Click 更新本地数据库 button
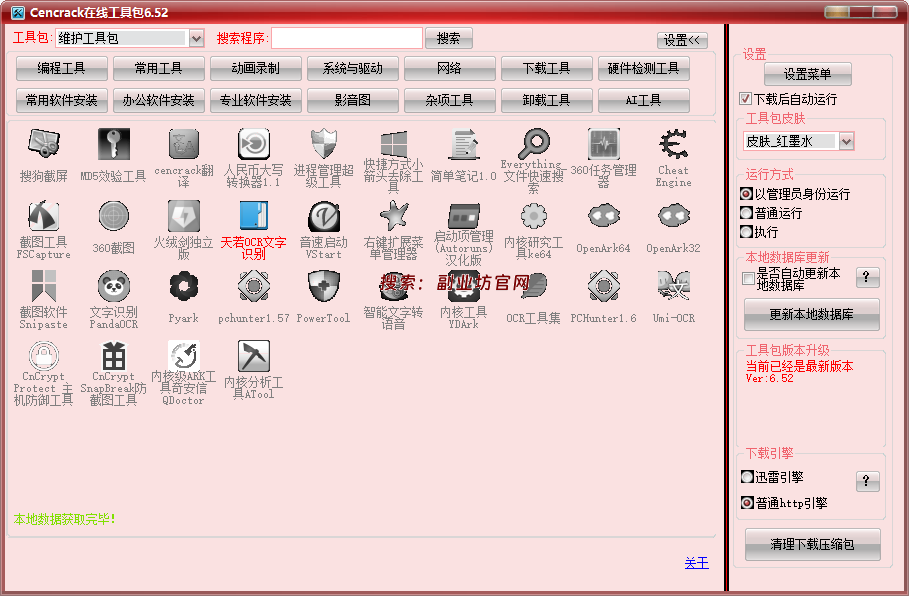Screen dimensions: 909x596 click(812, 314)
